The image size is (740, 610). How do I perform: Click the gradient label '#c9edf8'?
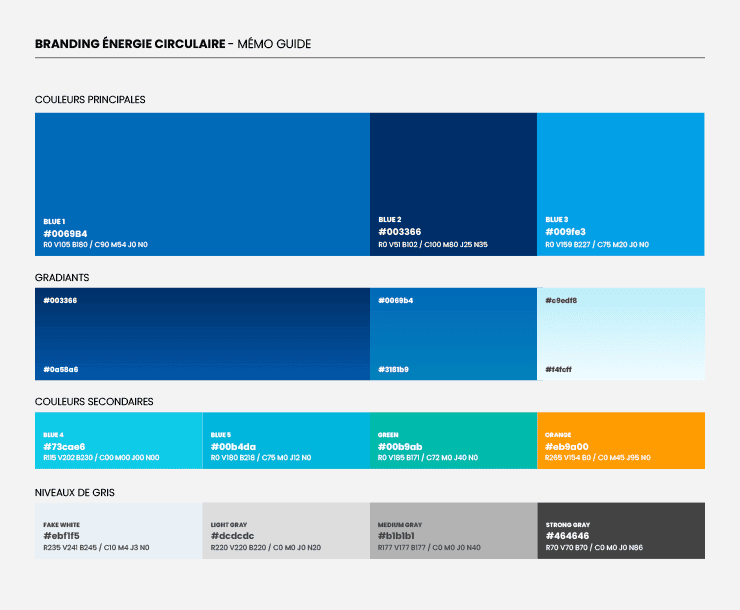[x=561, y=301]
